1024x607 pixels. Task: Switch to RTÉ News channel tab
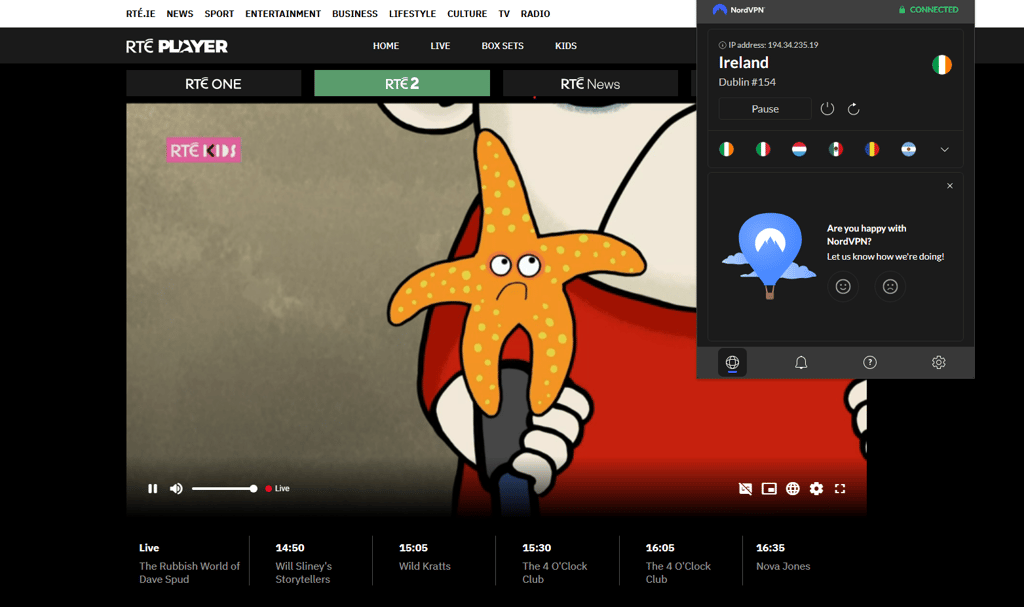pyautogui.click(x=590, y=84)
